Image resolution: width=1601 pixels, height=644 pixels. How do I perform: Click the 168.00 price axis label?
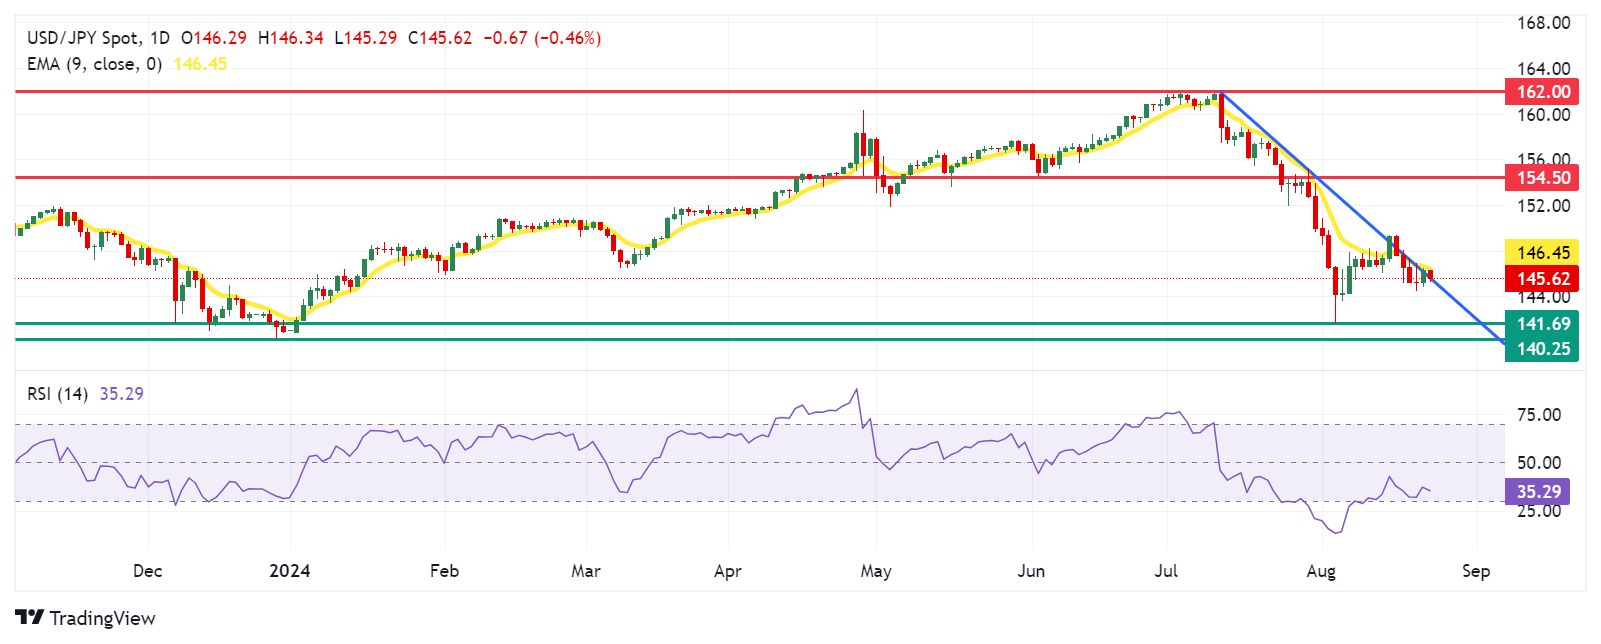point(1543,23)
